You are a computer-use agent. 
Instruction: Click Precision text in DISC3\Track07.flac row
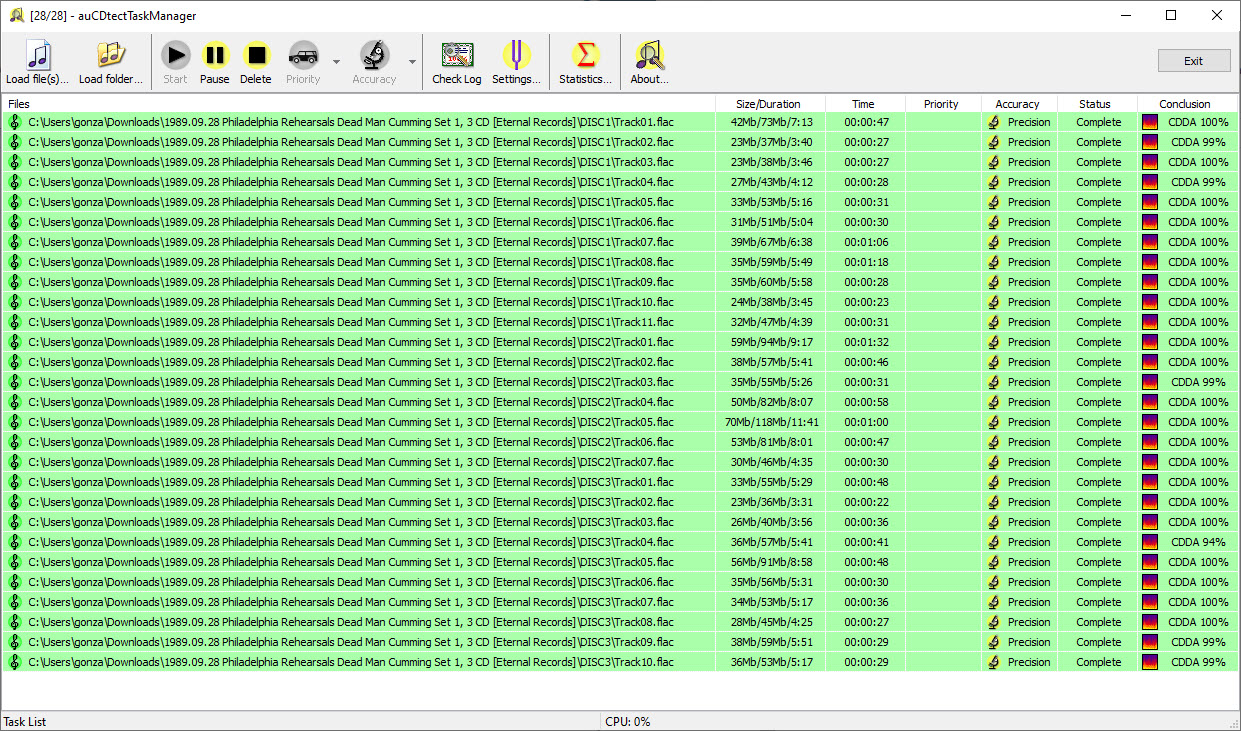pyautogui.click(x=1029, y=602)
